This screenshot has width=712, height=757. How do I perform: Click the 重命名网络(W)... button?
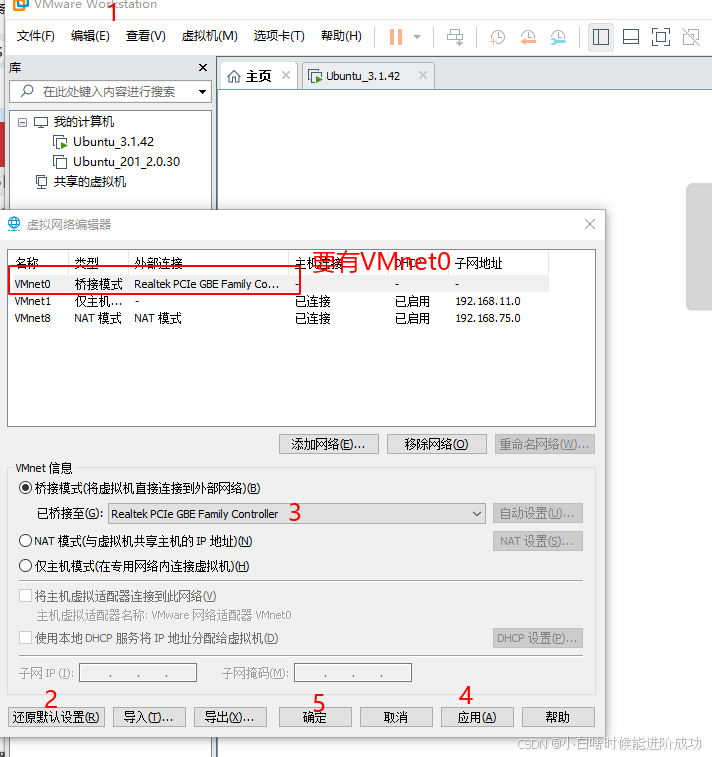pyautogui.click(x=544, y=444)
